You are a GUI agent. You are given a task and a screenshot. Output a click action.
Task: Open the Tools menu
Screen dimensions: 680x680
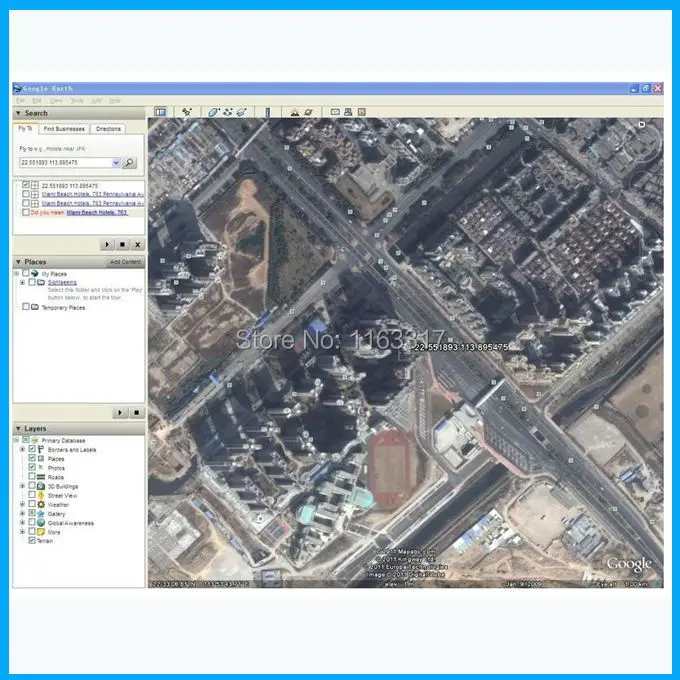click(77, 101)
